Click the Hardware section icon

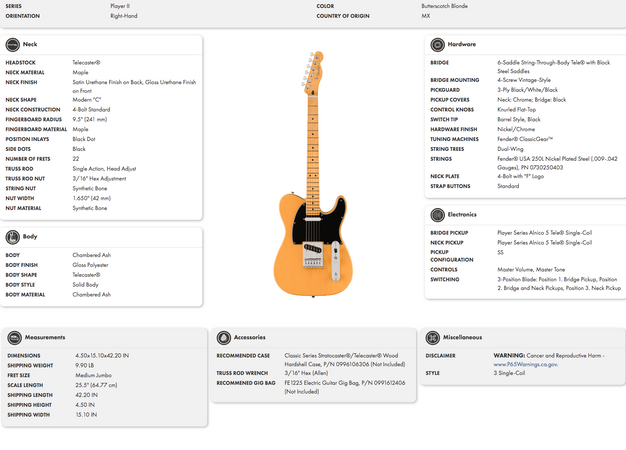(438, 45)
